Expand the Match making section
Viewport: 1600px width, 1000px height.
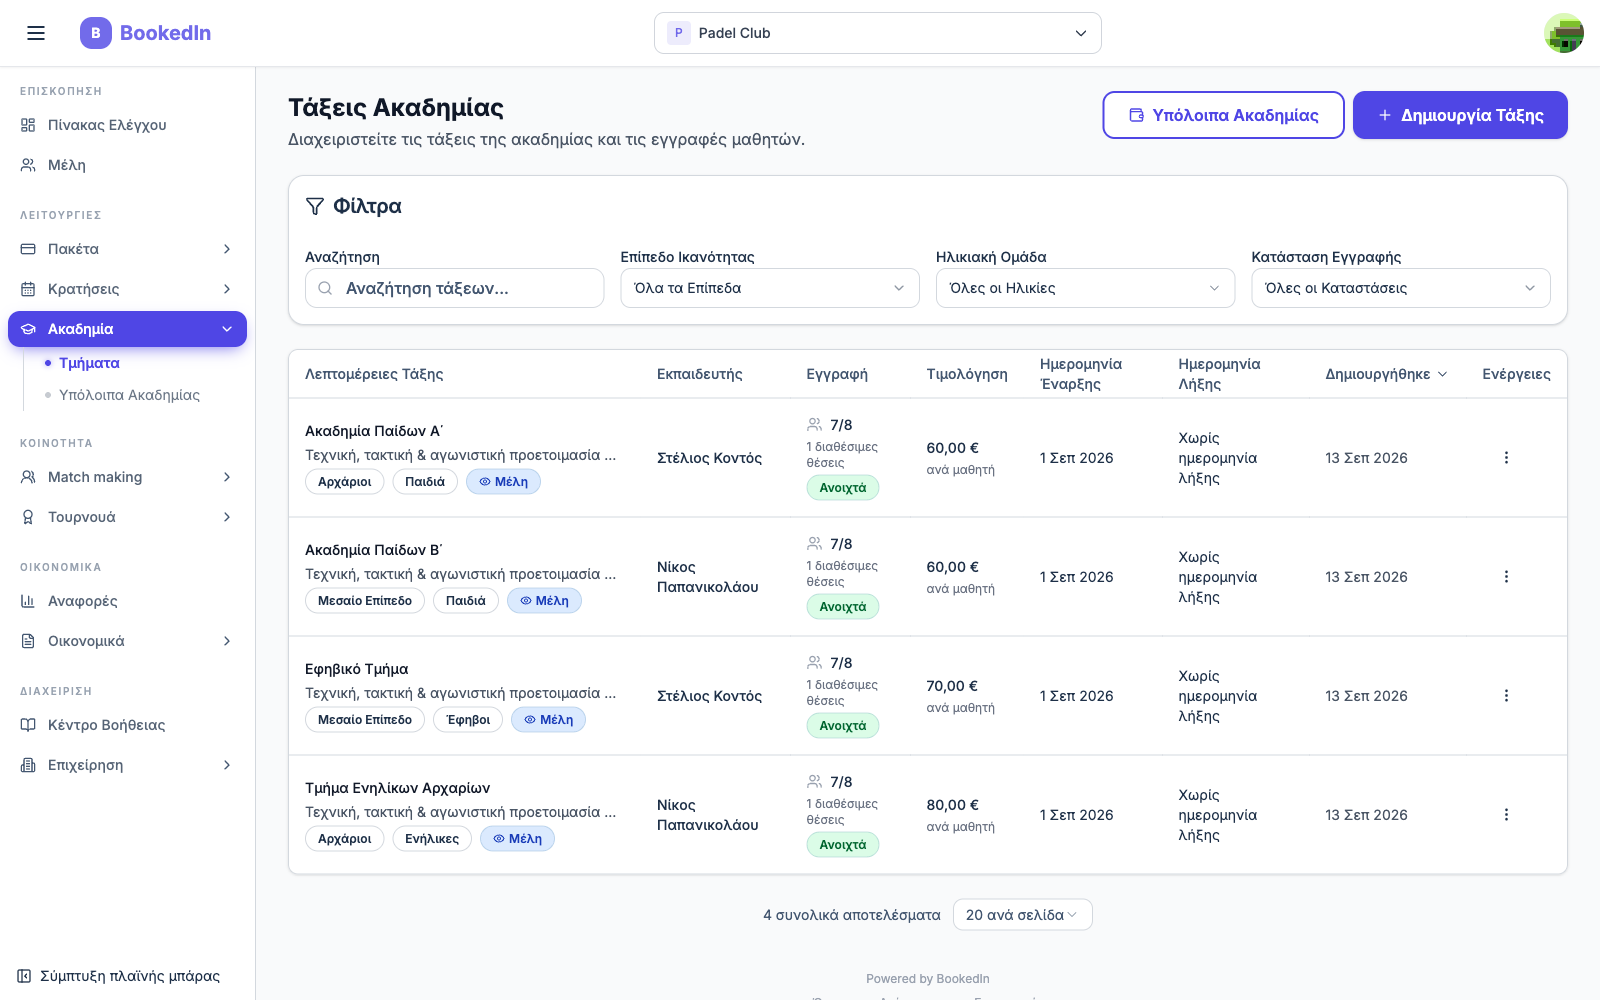[127, 477]
